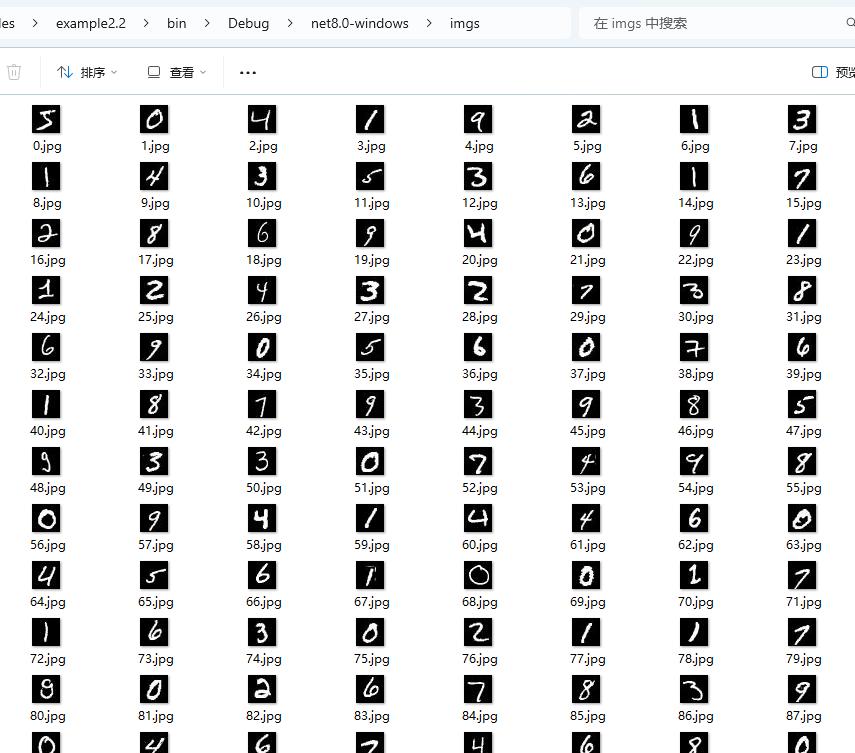Open the view (查看) dropdown

coord(177,72)
